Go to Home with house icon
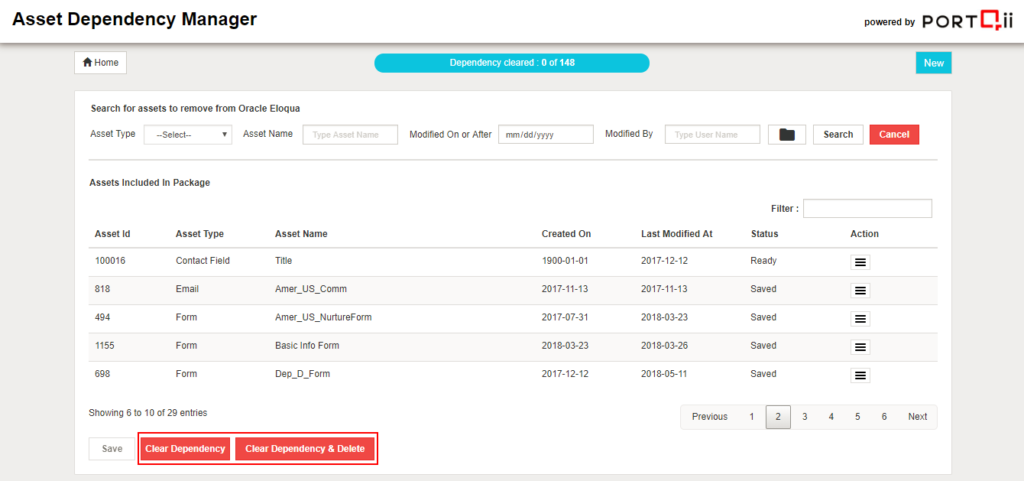Screen dimensions: 1024x481 coord(100,63)
